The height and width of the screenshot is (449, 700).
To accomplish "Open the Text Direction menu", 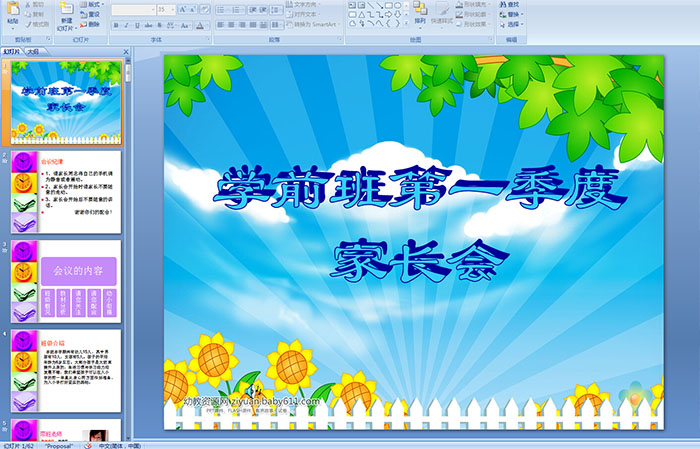I will tap(304, 4).
